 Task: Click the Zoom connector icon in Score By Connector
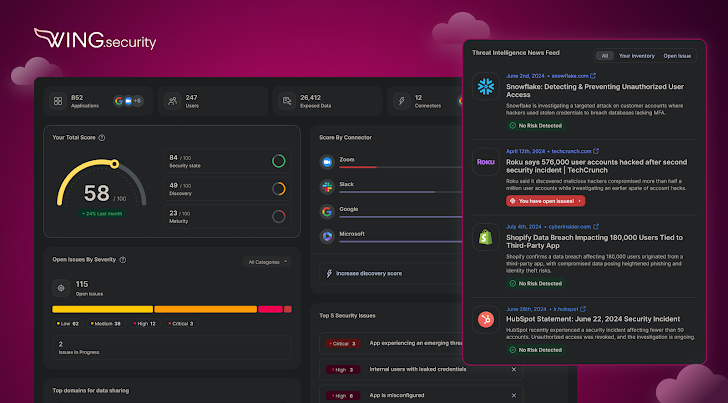click(327, 162)
